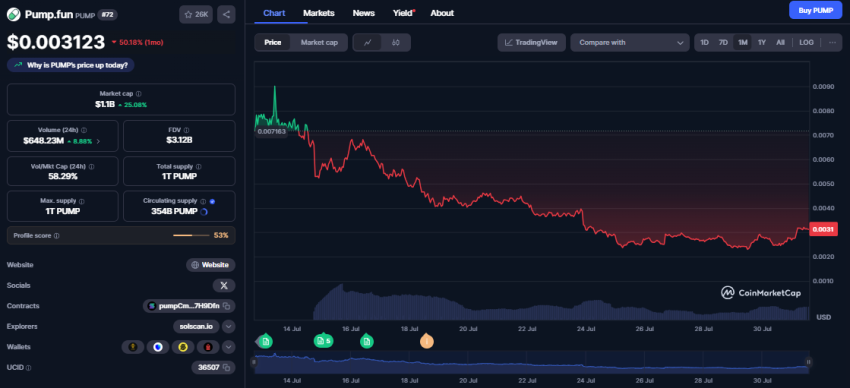Viewport: 850px width, 388px height.
Task: Click the 0.007163 opening price label
Action: coord(271,132)
